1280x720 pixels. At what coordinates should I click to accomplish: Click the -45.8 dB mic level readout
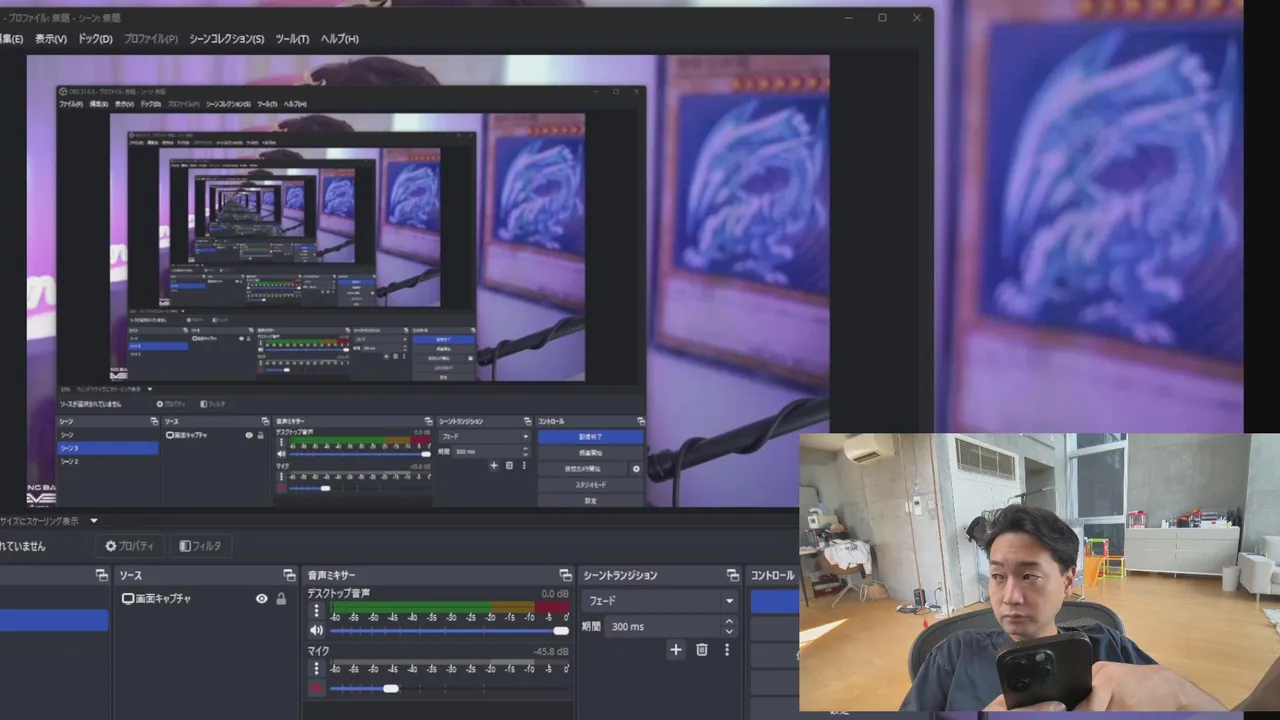point(551,651)
